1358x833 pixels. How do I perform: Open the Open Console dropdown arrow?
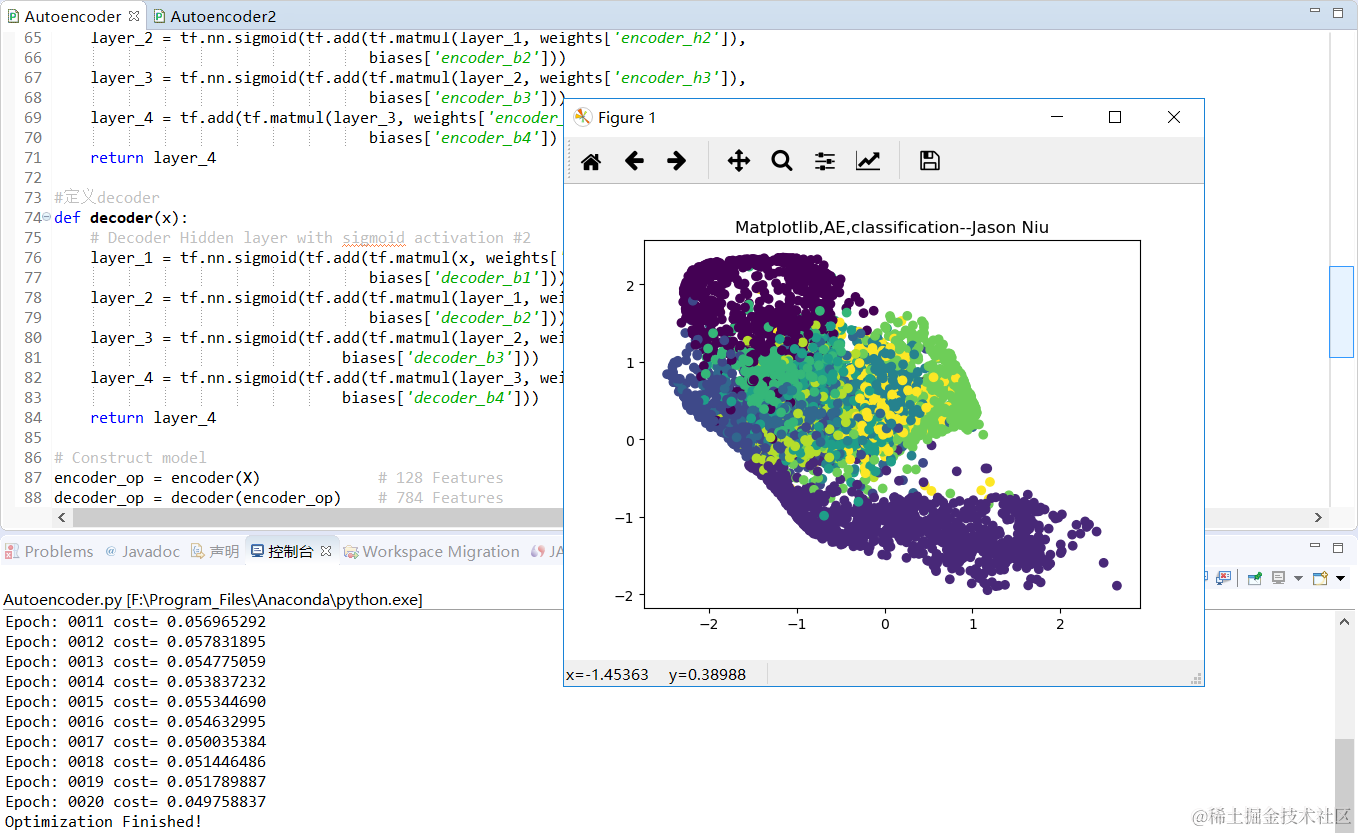pos(1339,578)
